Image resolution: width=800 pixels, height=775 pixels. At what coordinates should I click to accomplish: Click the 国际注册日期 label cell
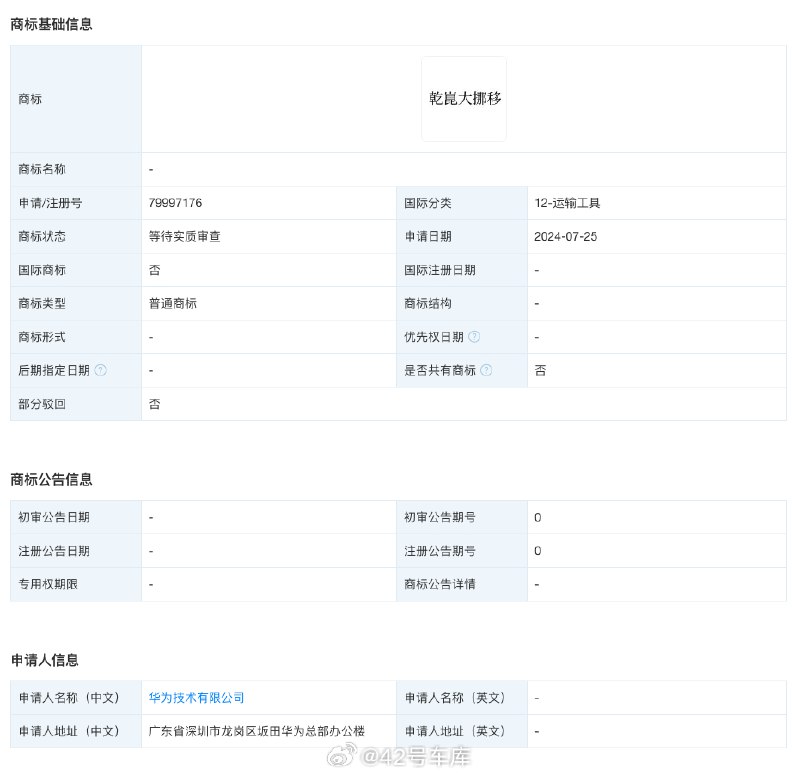(x=462, y=270)
